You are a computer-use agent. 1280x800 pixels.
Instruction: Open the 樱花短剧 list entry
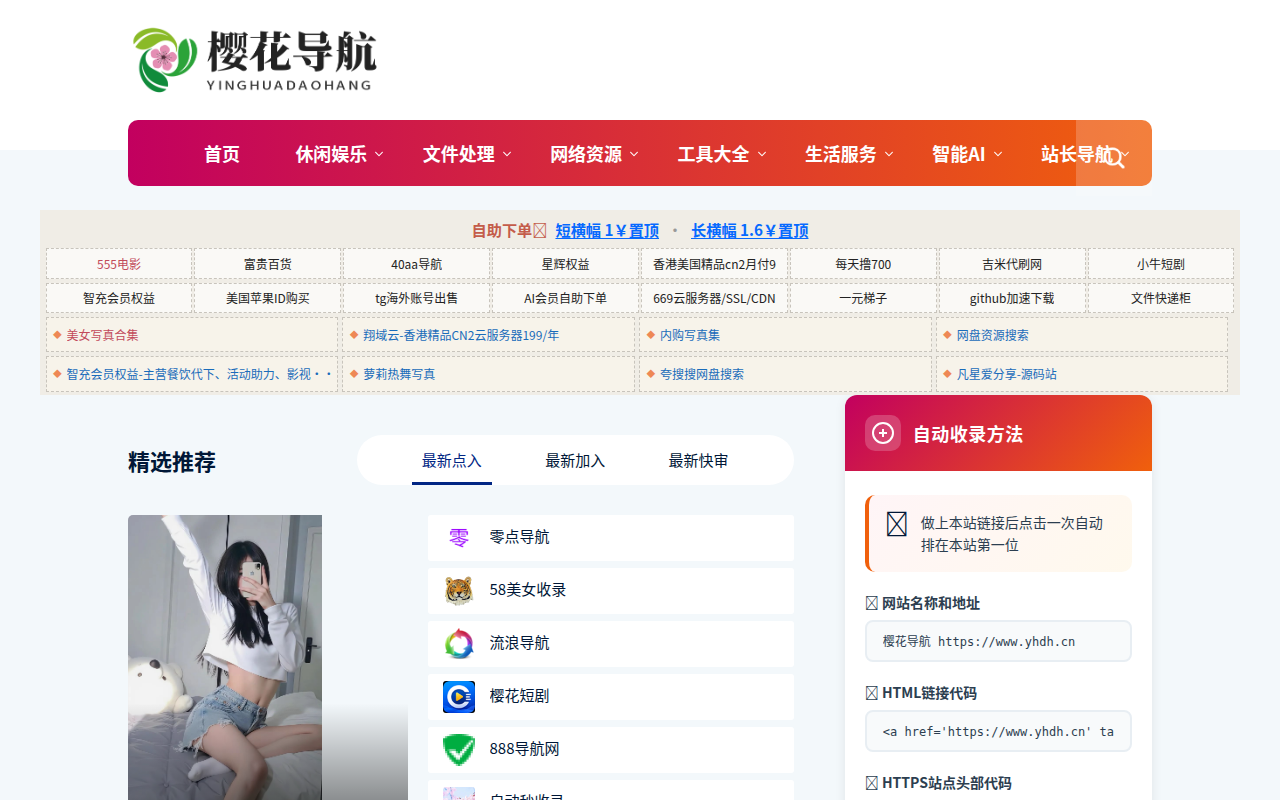coord(611,697)
